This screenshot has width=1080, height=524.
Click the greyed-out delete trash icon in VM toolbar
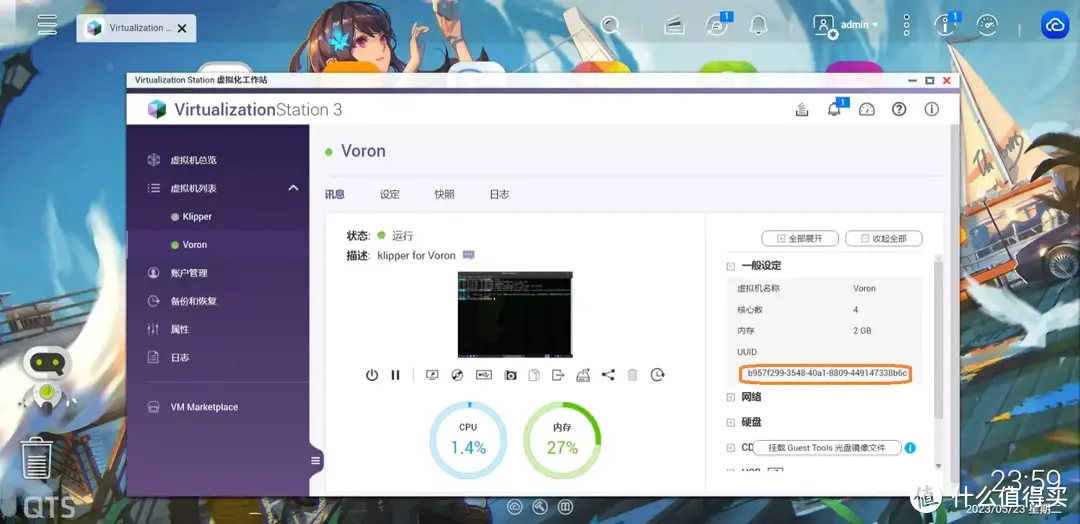point(633,375)
